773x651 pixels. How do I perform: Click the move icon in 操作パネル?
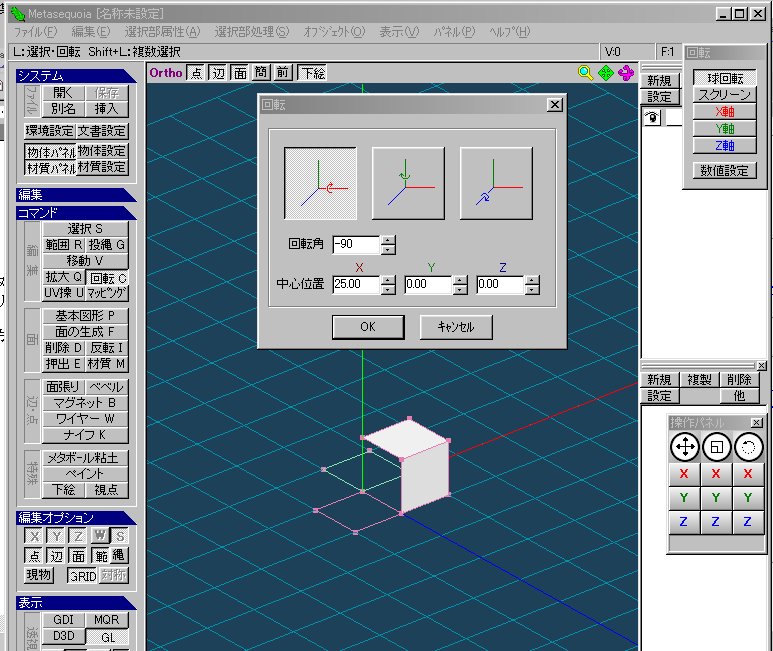pyautogui.click(x=684, y=447)
